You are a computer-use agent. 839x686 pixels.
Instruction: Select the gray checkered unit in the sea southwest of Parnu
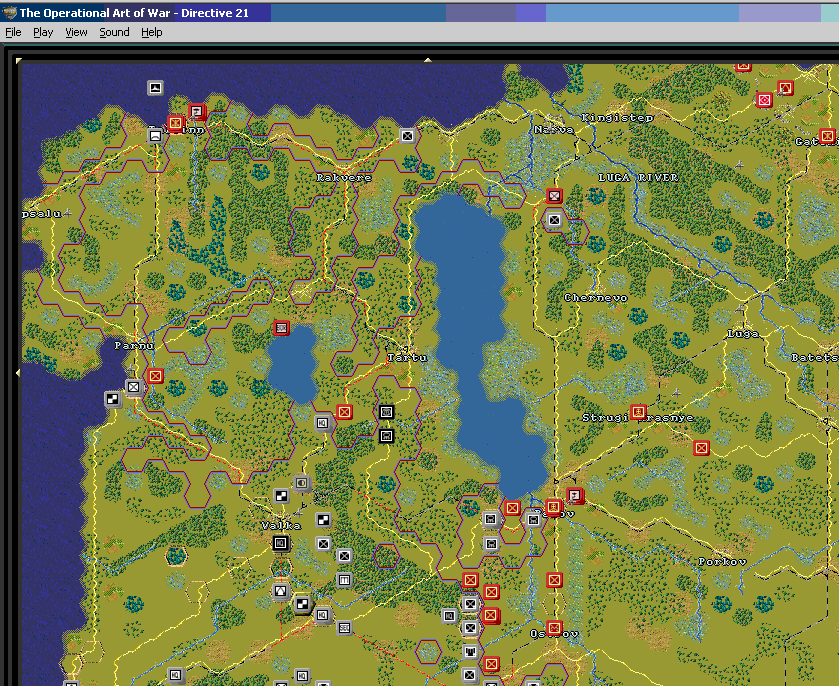click(x=112, y=399)
